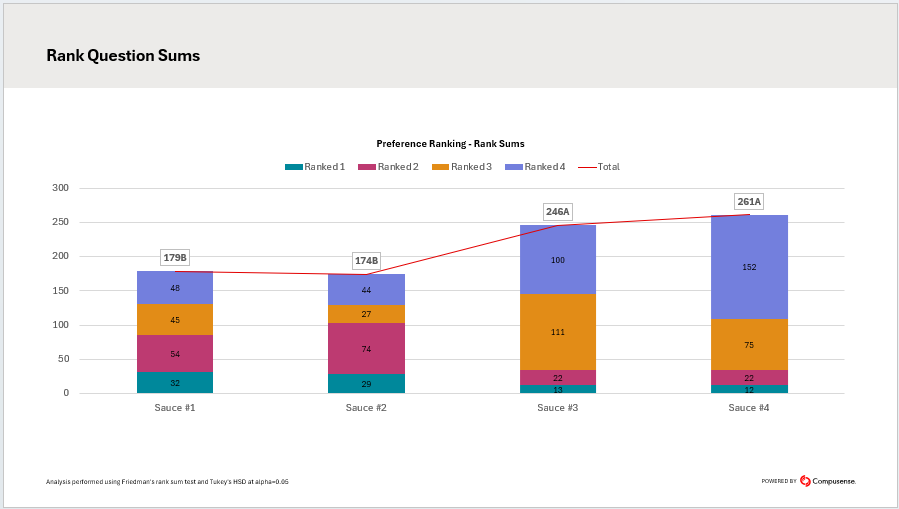Select the Friedman's rank sum test footnote
Screen dimensions: 899x509
(x=167, y=482)
